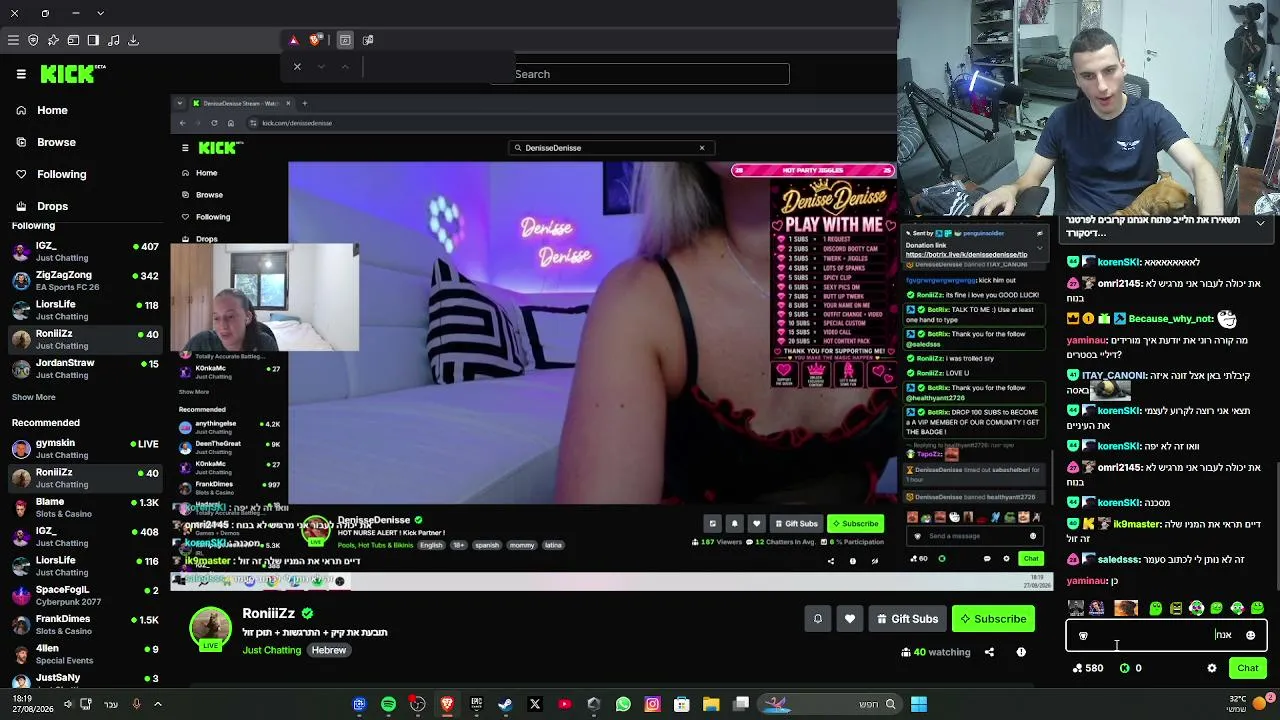Close the find bar with X
The width and height of the screenshot is (1280, 720).
[x=297, y=67]
